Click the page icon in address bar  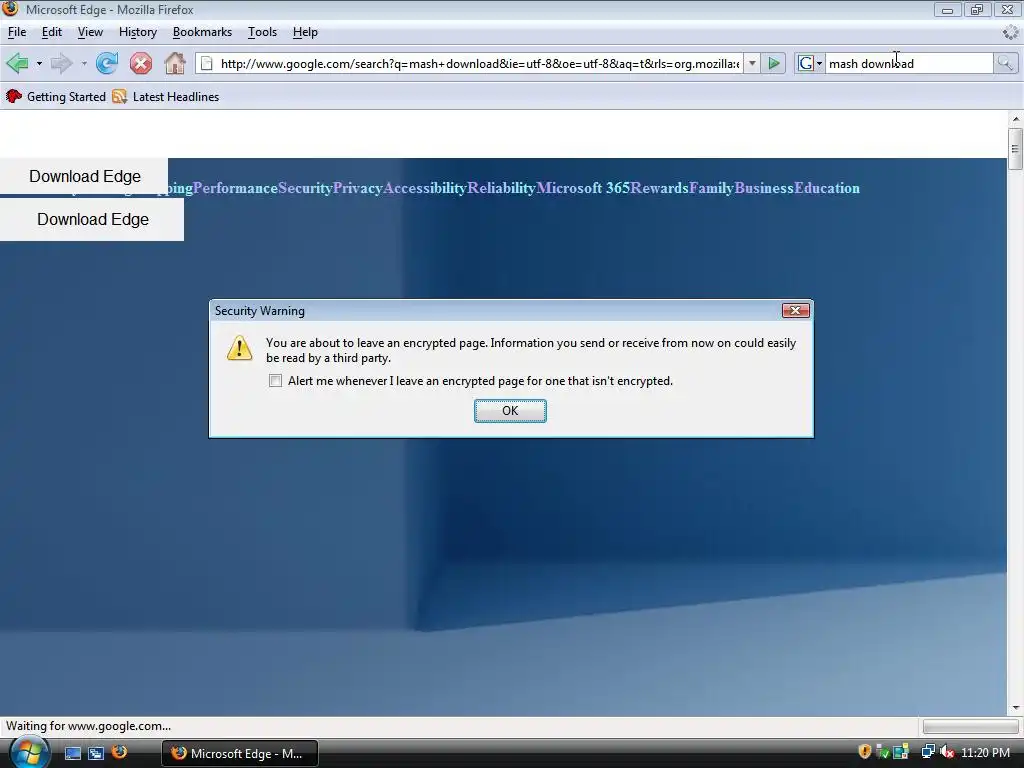tap(206, 63)
